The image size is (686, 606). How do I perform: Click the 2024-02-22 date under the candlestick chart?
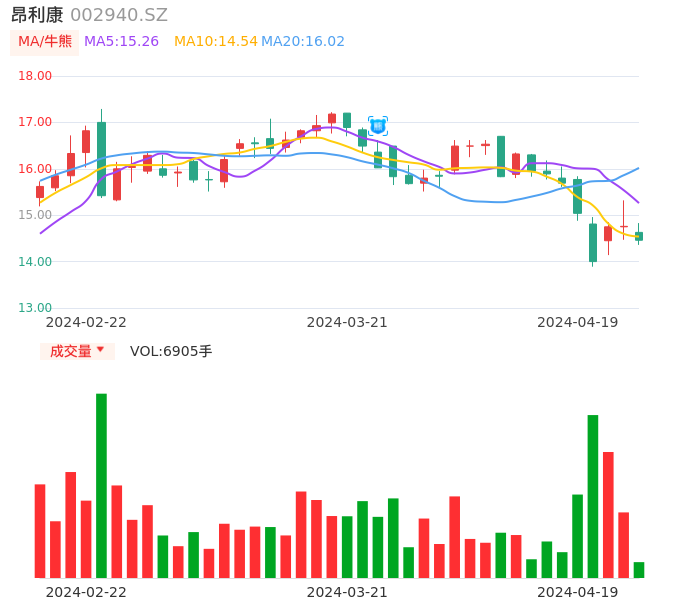click(86, 322)
